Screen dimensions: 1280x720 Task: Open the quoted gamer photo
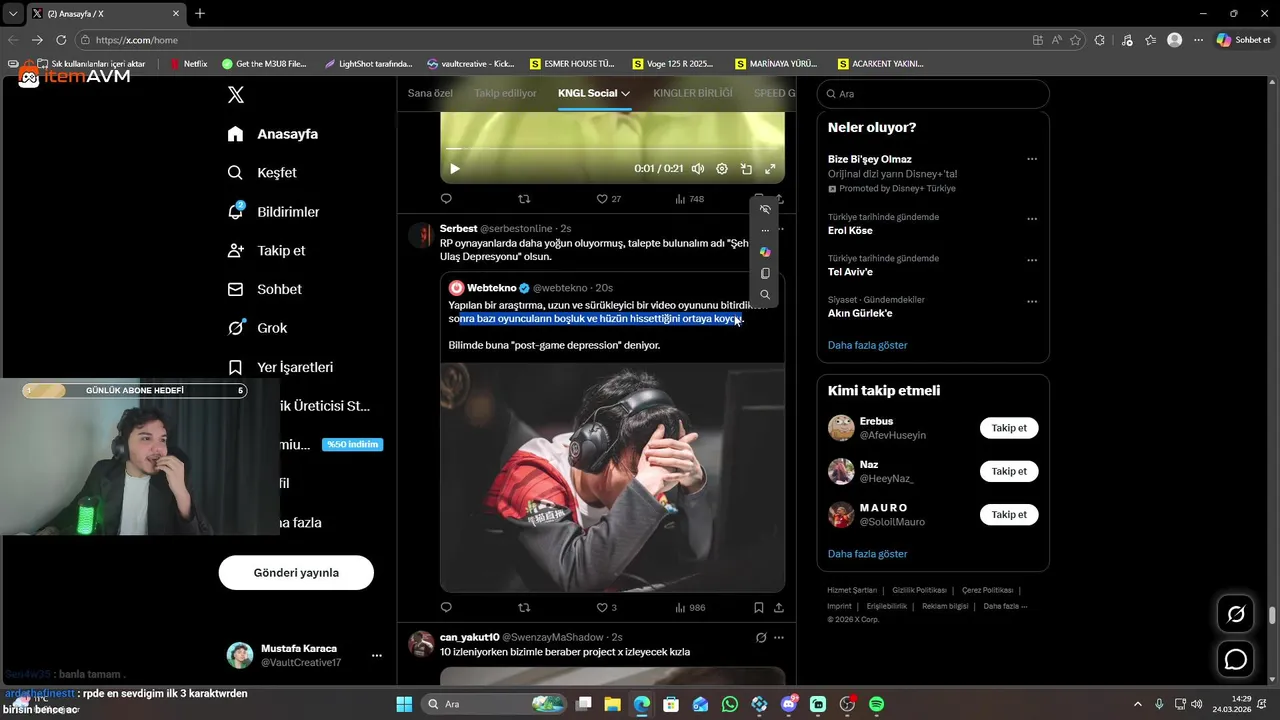(612, 477)
